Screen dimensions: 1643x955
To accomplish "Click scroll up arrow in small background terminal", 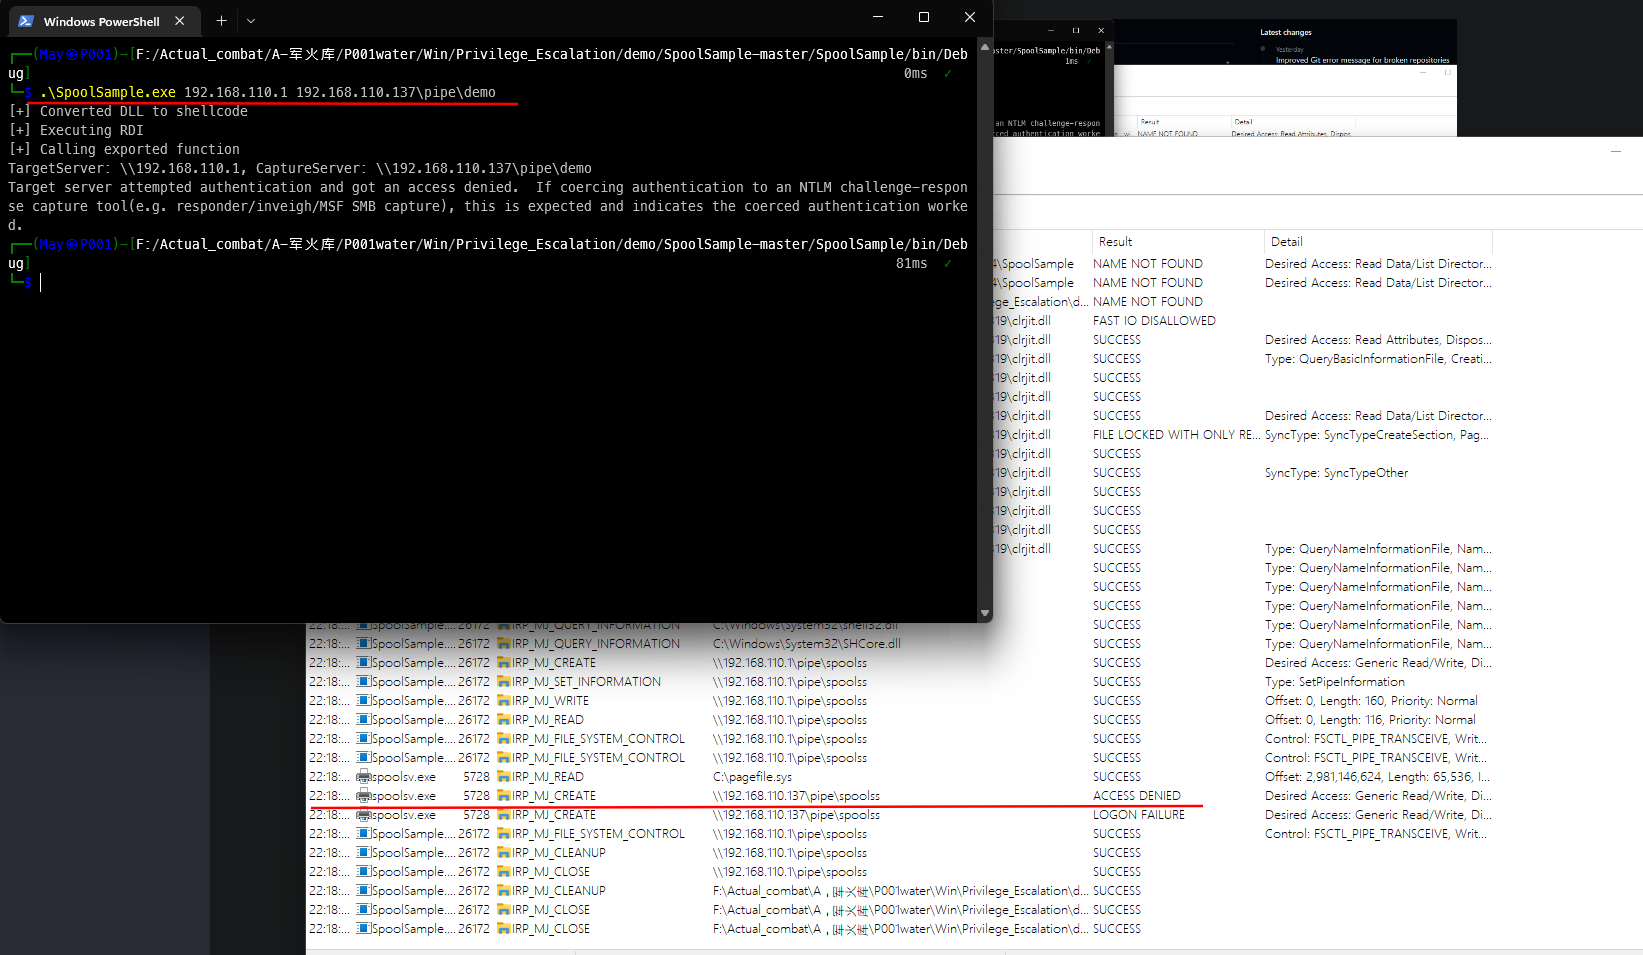I will [x=1108, y=46].
